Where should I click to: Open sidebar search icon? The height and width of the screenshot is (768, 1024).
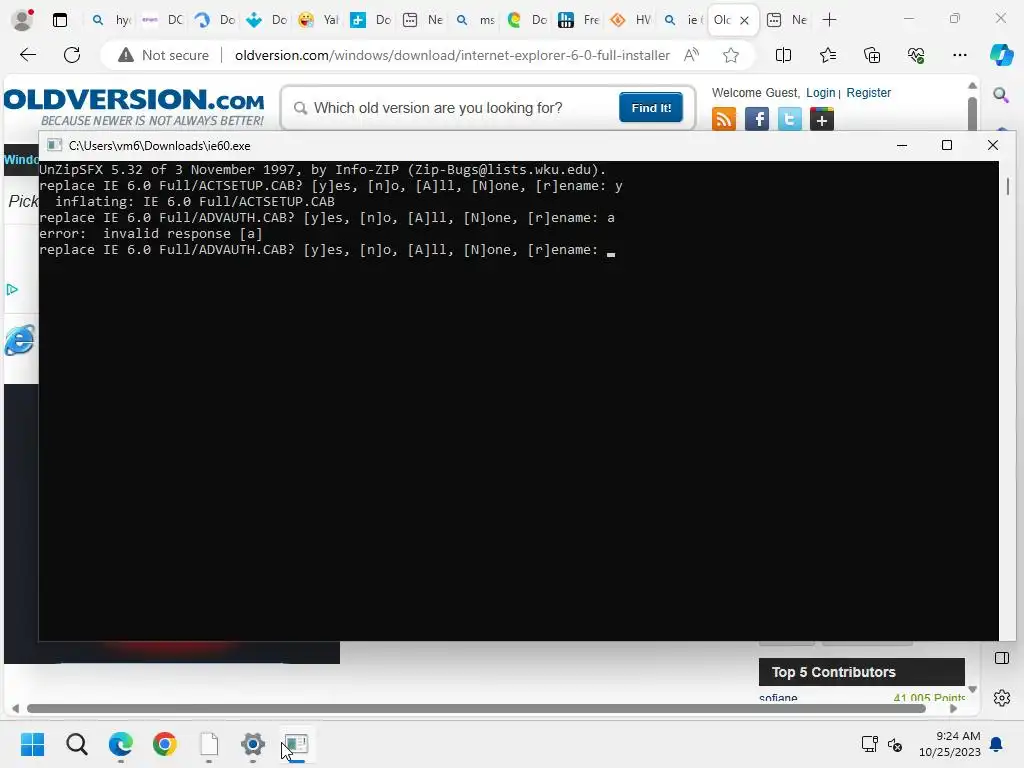coord(1001,96)
